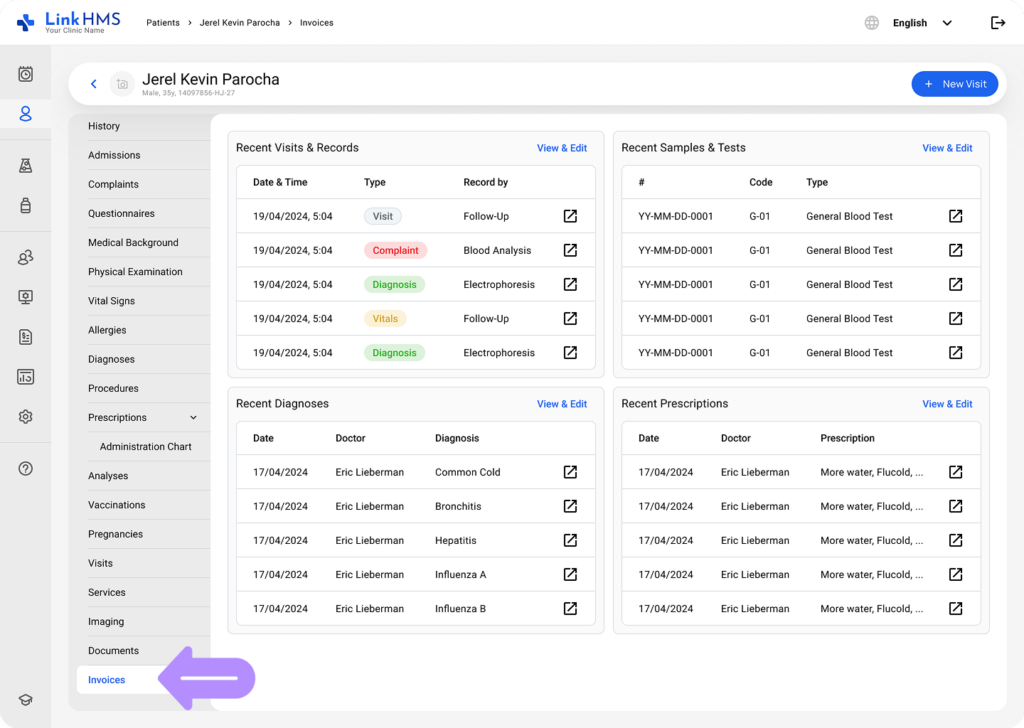Click the Questionnaires menu entry

pos(121,214)
